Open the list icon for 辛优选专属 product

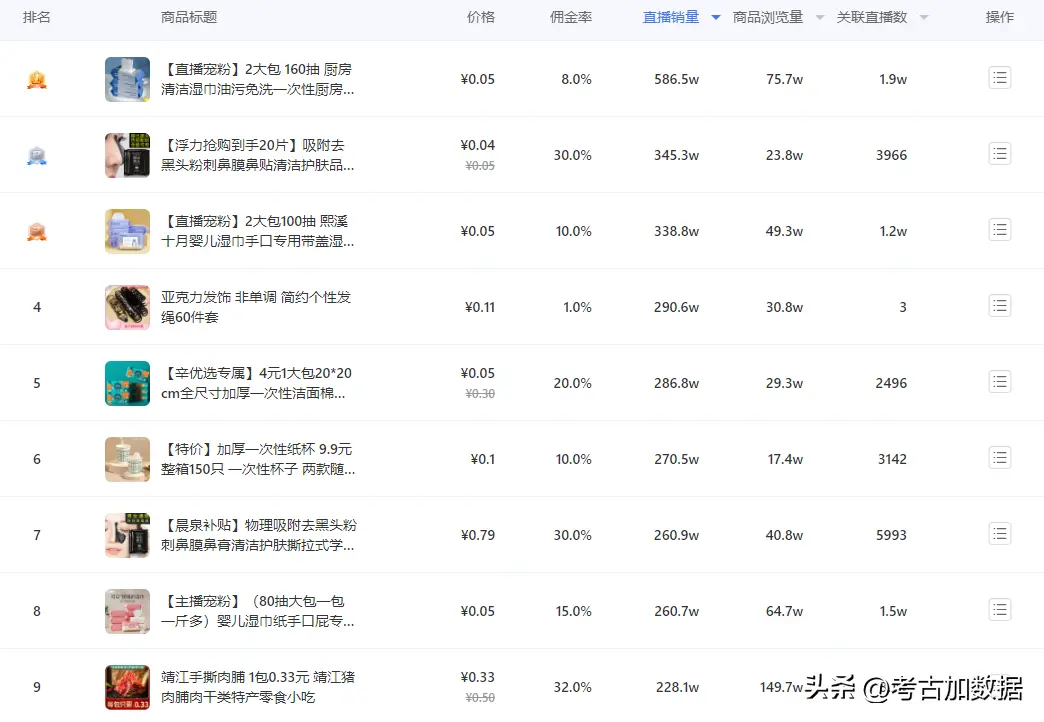click(x=999, y=382)
